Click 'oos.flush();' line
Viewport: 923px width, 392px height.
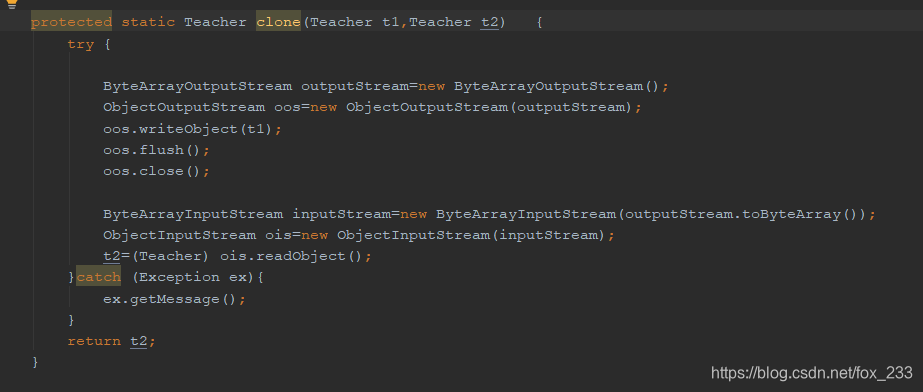click(x=157, y=150)
